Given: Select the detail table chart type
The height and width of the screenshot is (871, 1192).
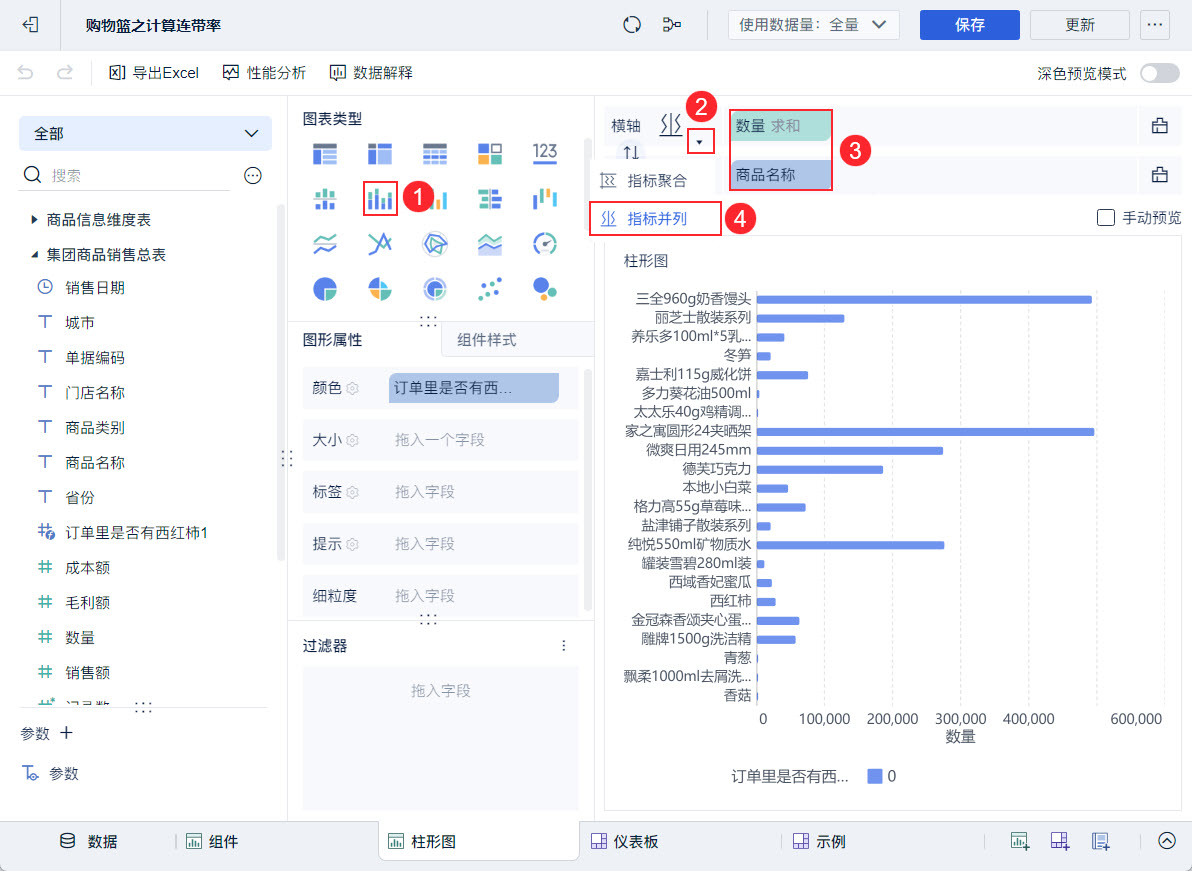Looking at the screenshot, I should (x=435, y=154).
